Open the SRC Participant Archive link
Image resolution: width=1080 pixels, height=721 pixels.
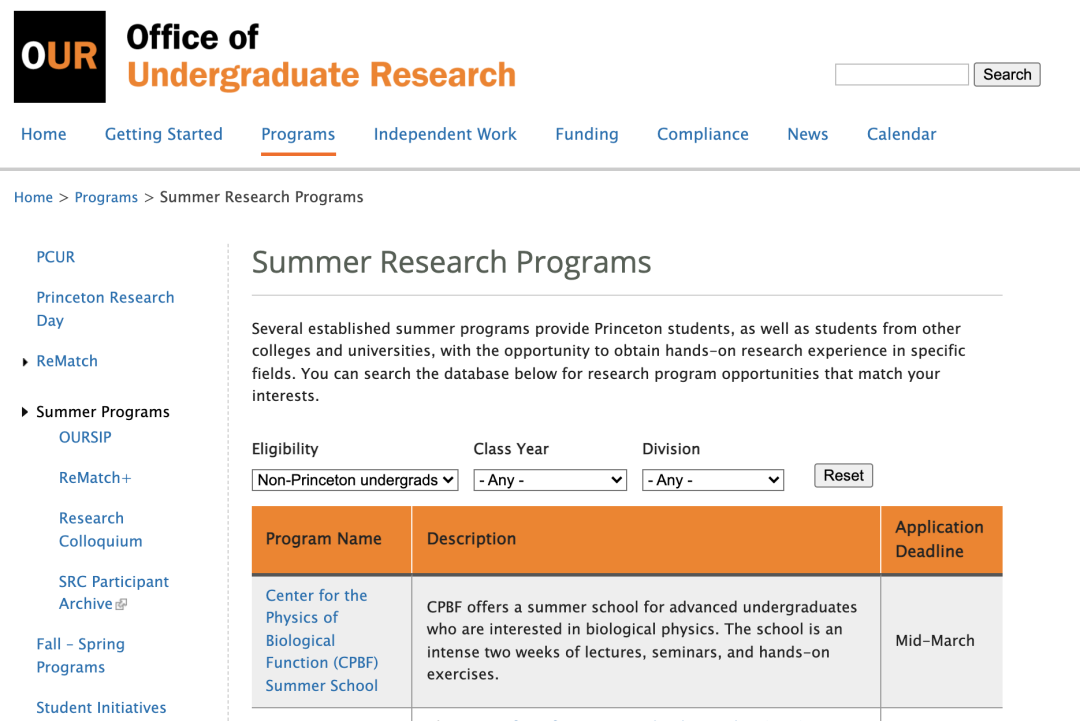(114, 592)
